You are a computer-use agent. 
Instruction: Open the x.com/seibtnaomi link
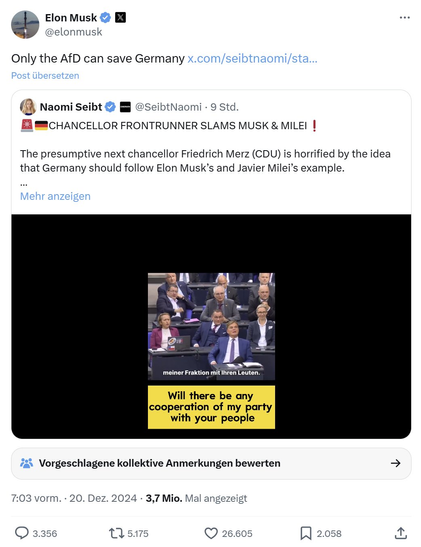point(252,58)
